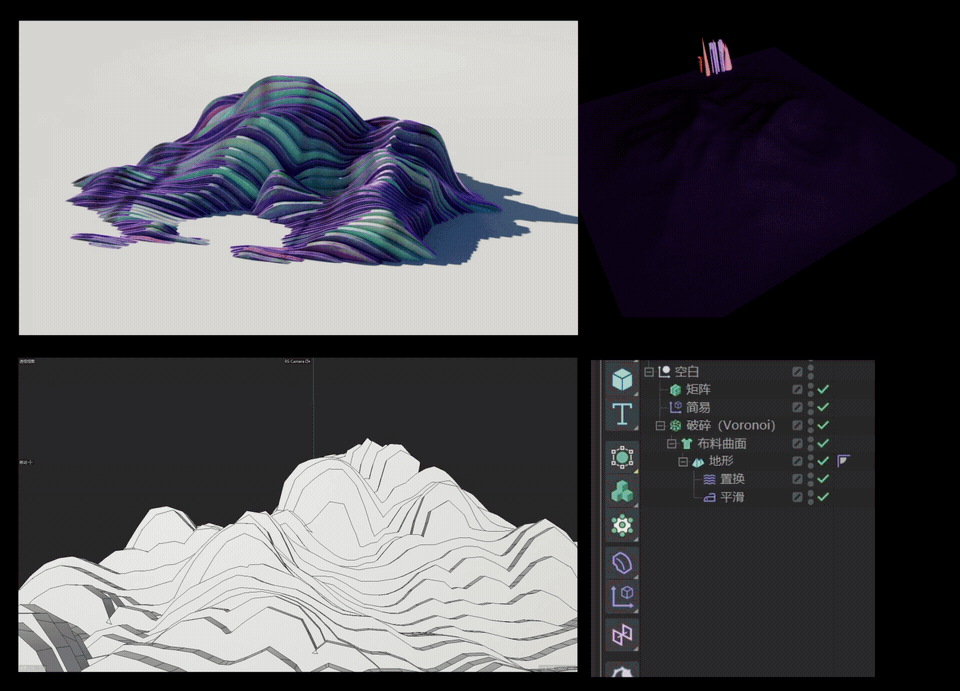
Task: Select the 平滑 object name
Action: (x=732, y=497)
